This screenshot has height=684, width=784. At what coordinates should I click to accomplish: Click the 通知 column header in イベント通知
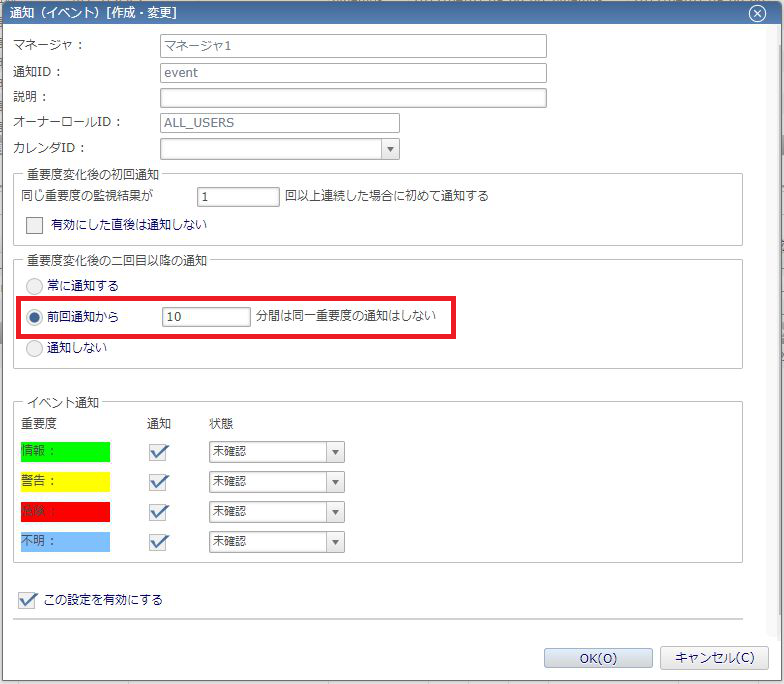click(x=159, y=424)
